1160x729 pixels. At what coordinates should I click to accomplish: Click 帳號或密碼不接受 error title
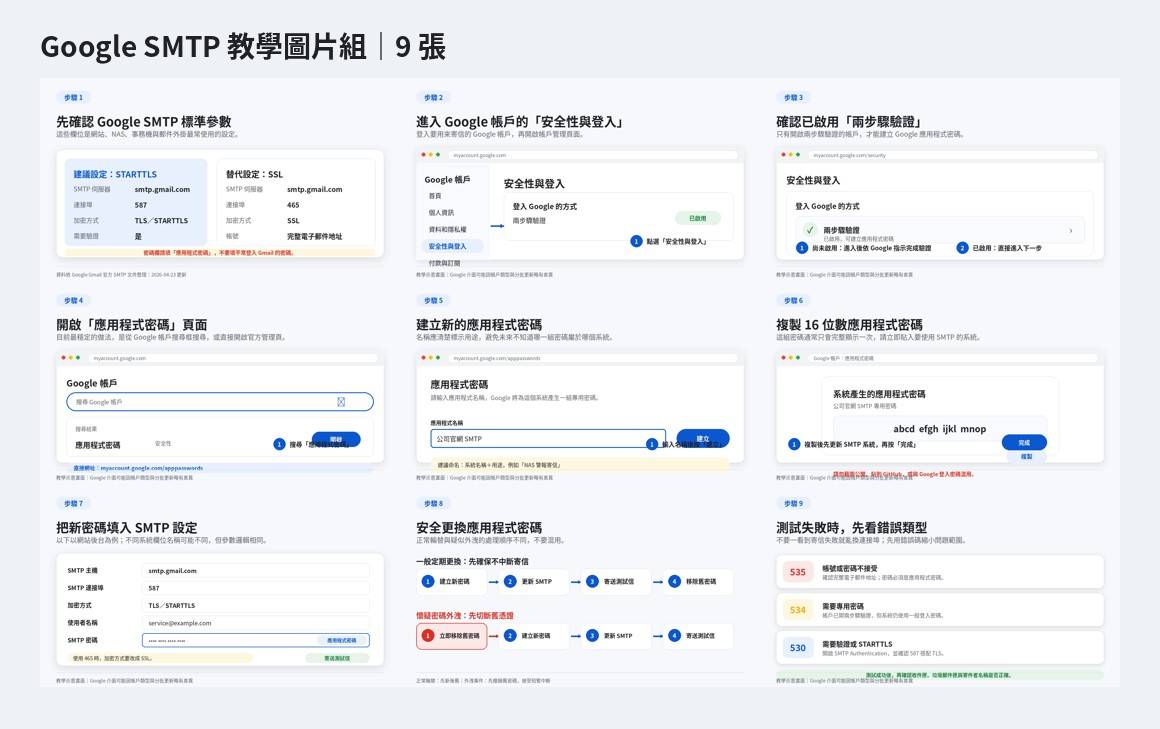click(849, 568)
